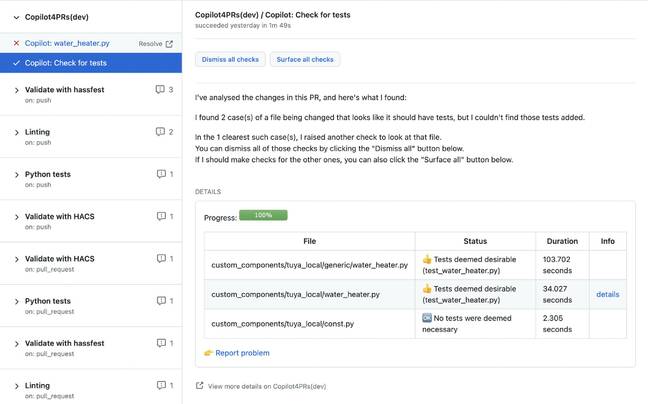Open View more details on Copilot4PRs(dev)
This screenshot has height=404, width=648.
click(267, 387)
